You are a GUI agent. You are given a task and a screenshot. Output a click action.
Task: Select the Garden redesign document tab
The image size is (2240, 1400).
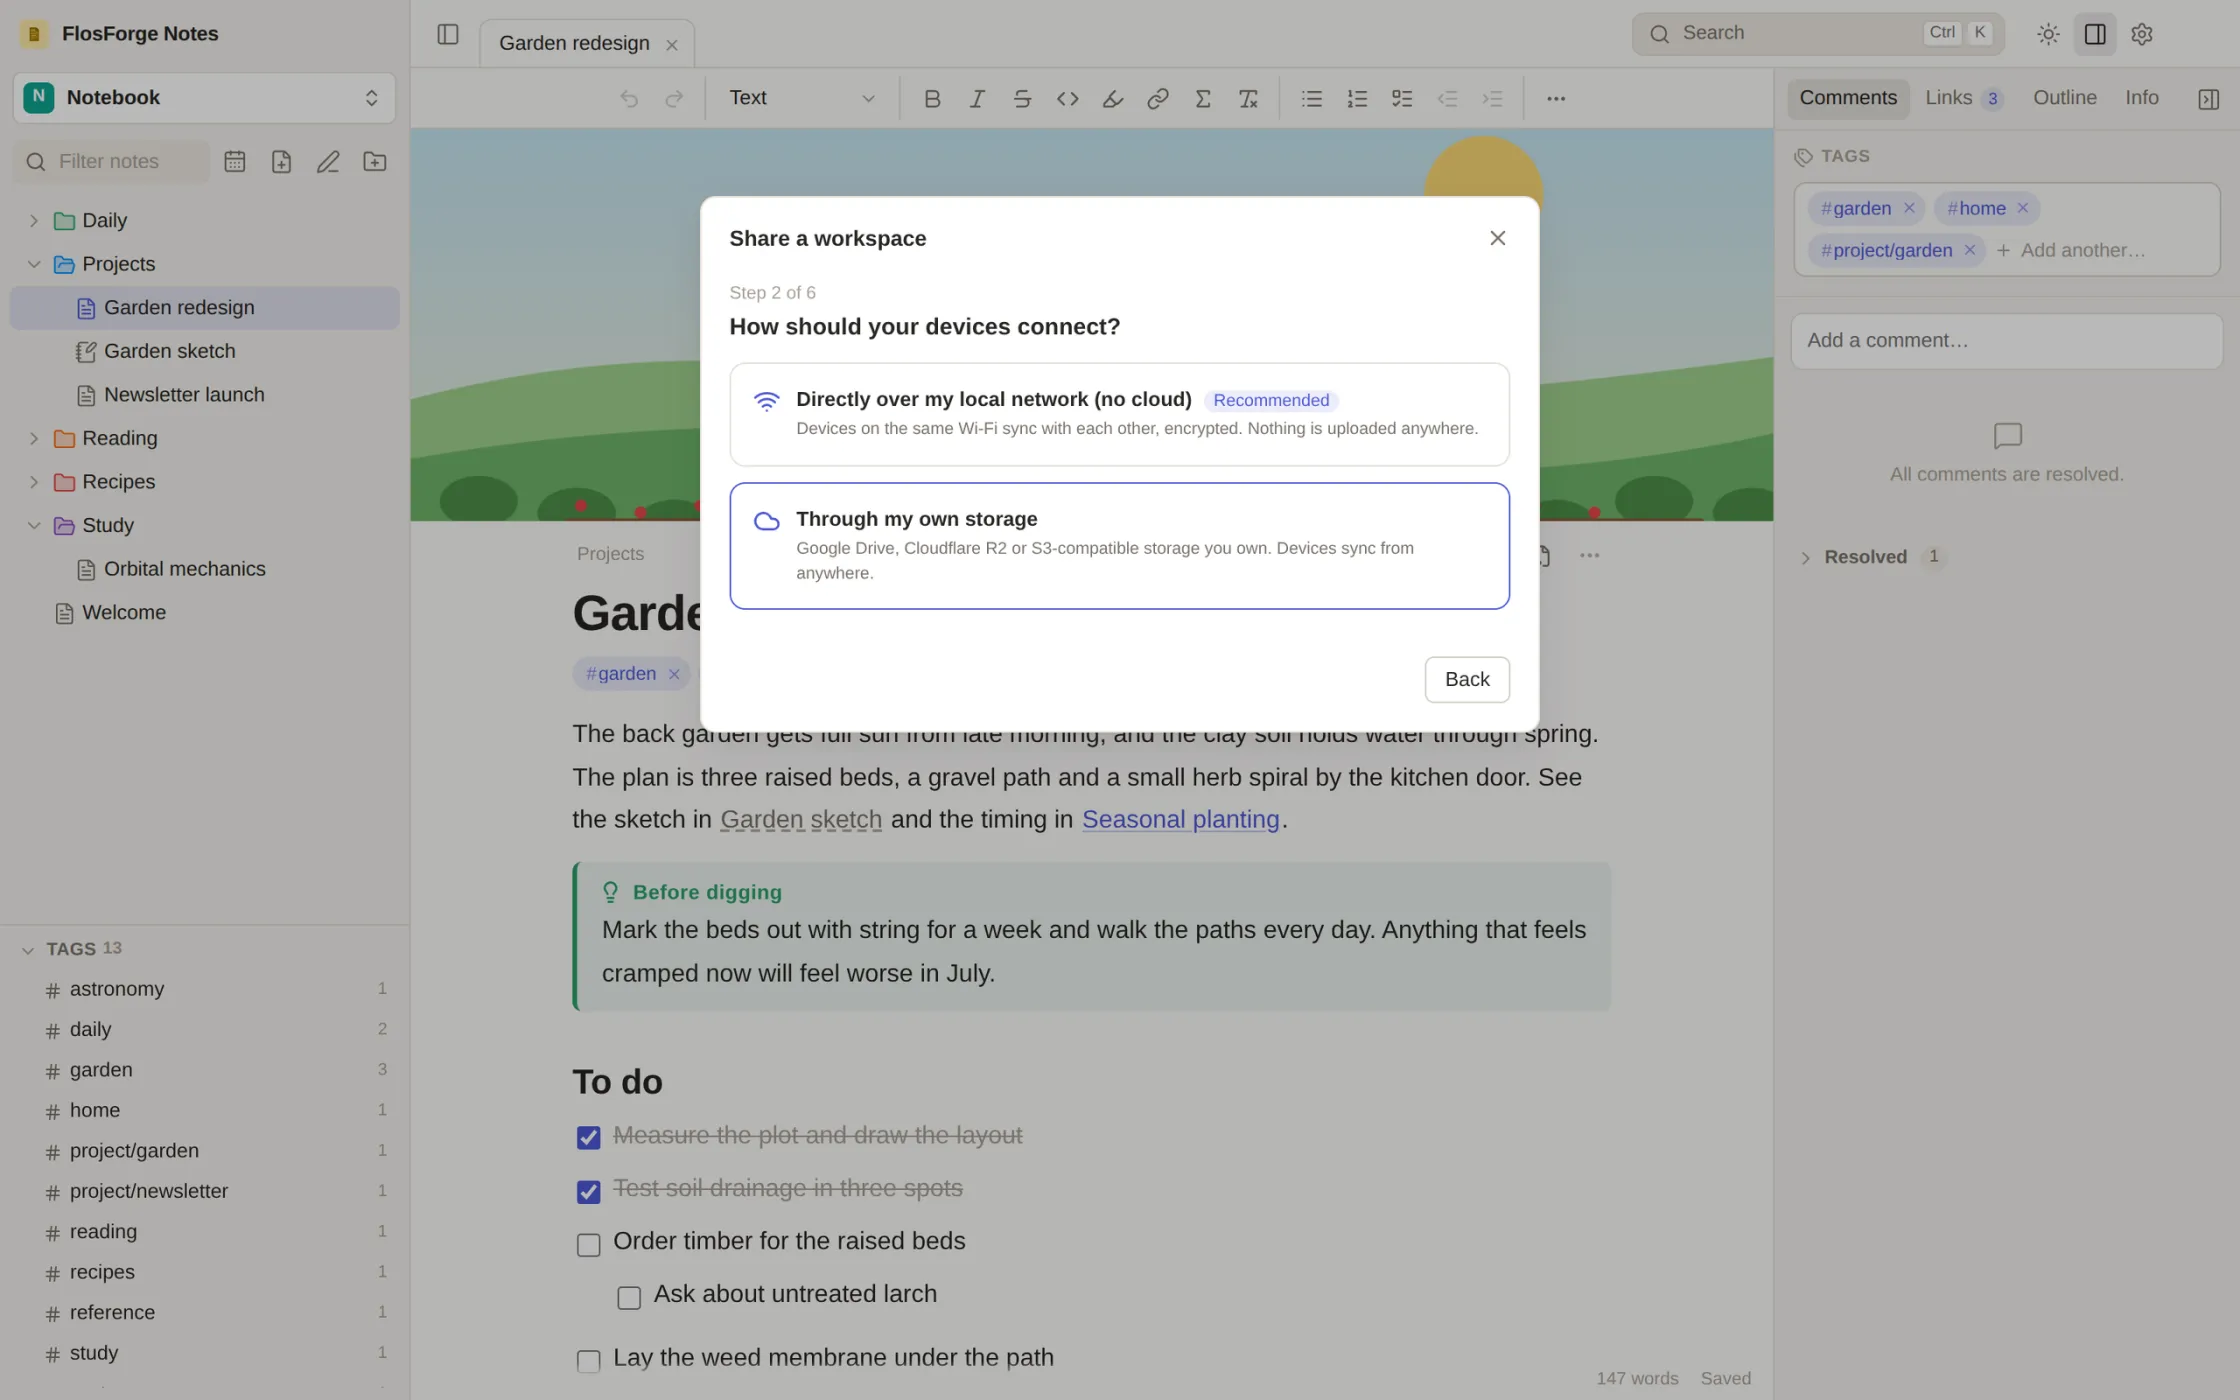(574, 44)
